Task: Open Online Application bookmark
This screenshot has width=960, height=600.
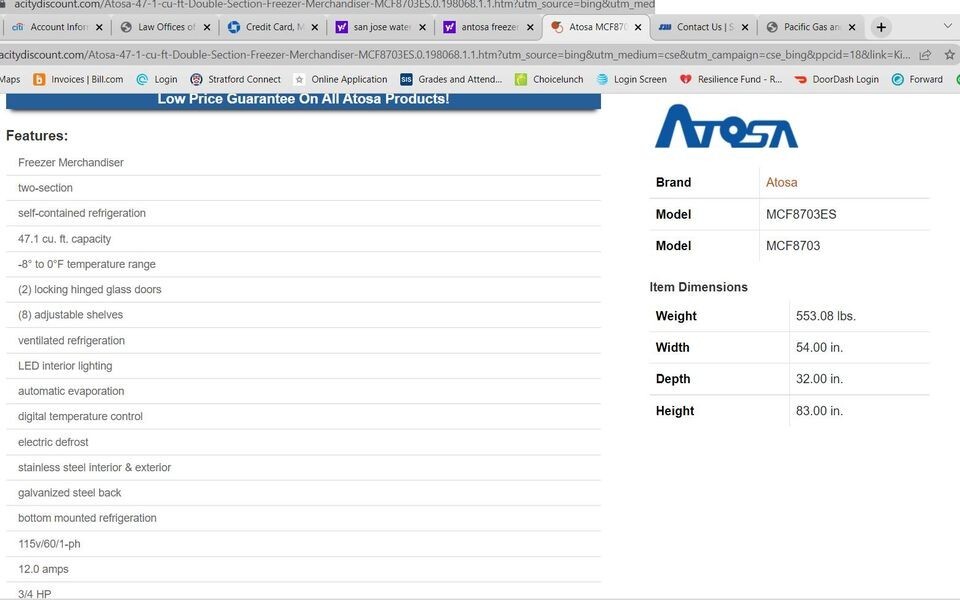Action: point(340,79)
